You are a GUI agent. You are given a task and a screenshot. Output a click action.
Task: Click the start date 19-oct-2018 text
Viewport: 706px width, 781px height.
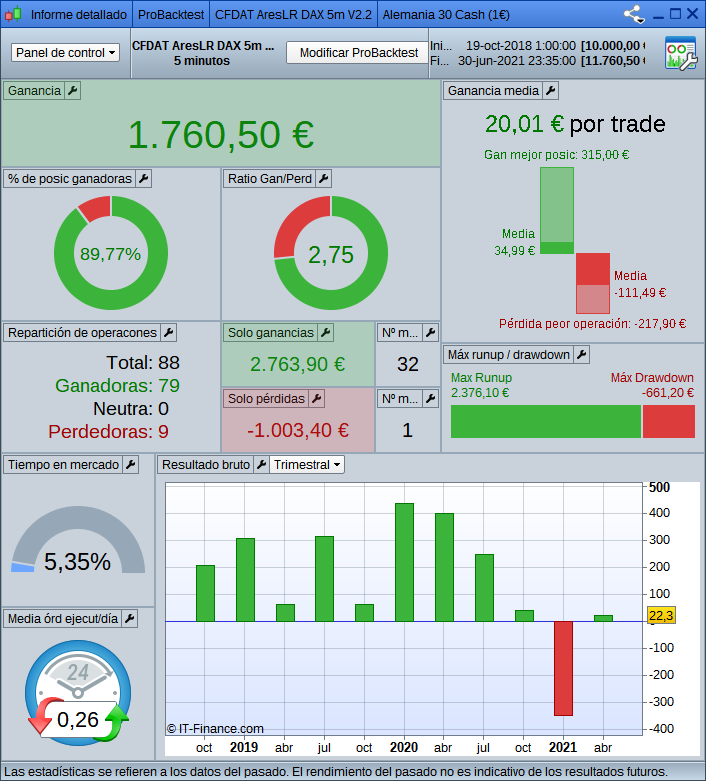(x=521, y=46)
